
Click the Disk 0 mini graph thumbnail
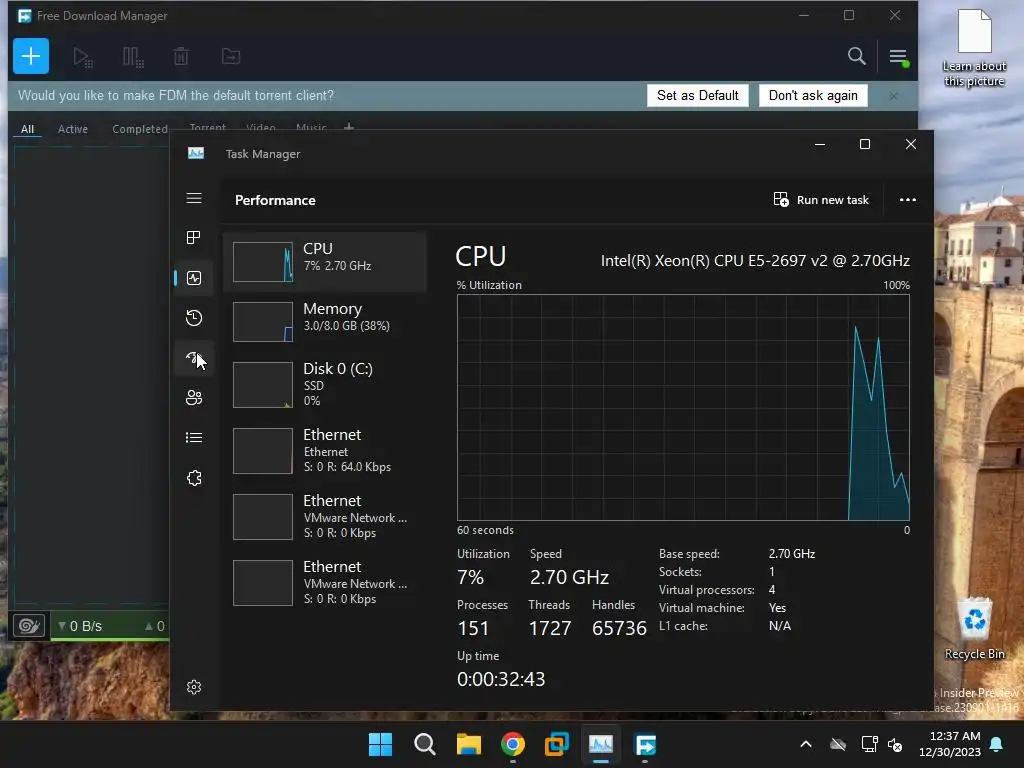[x=263, y=385]
